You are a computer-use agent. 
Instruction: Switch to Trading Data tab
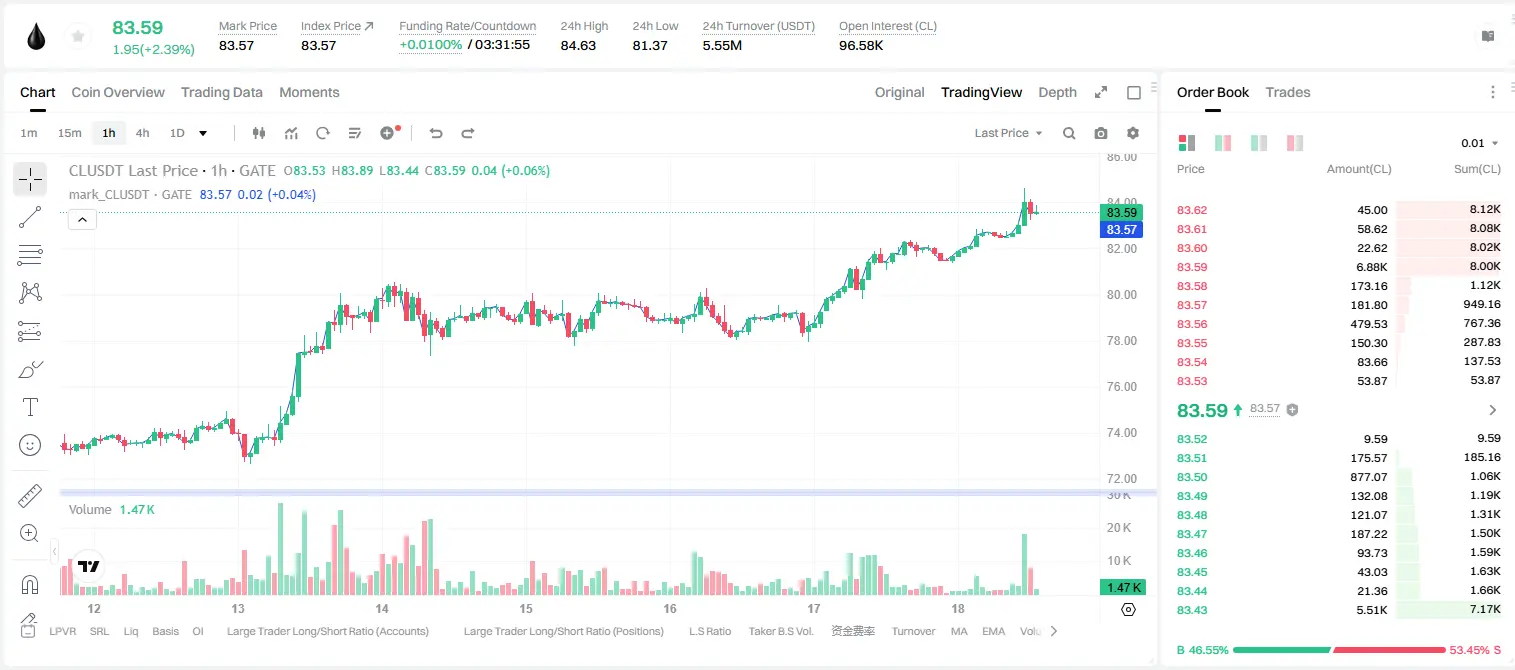pos(222,92)
